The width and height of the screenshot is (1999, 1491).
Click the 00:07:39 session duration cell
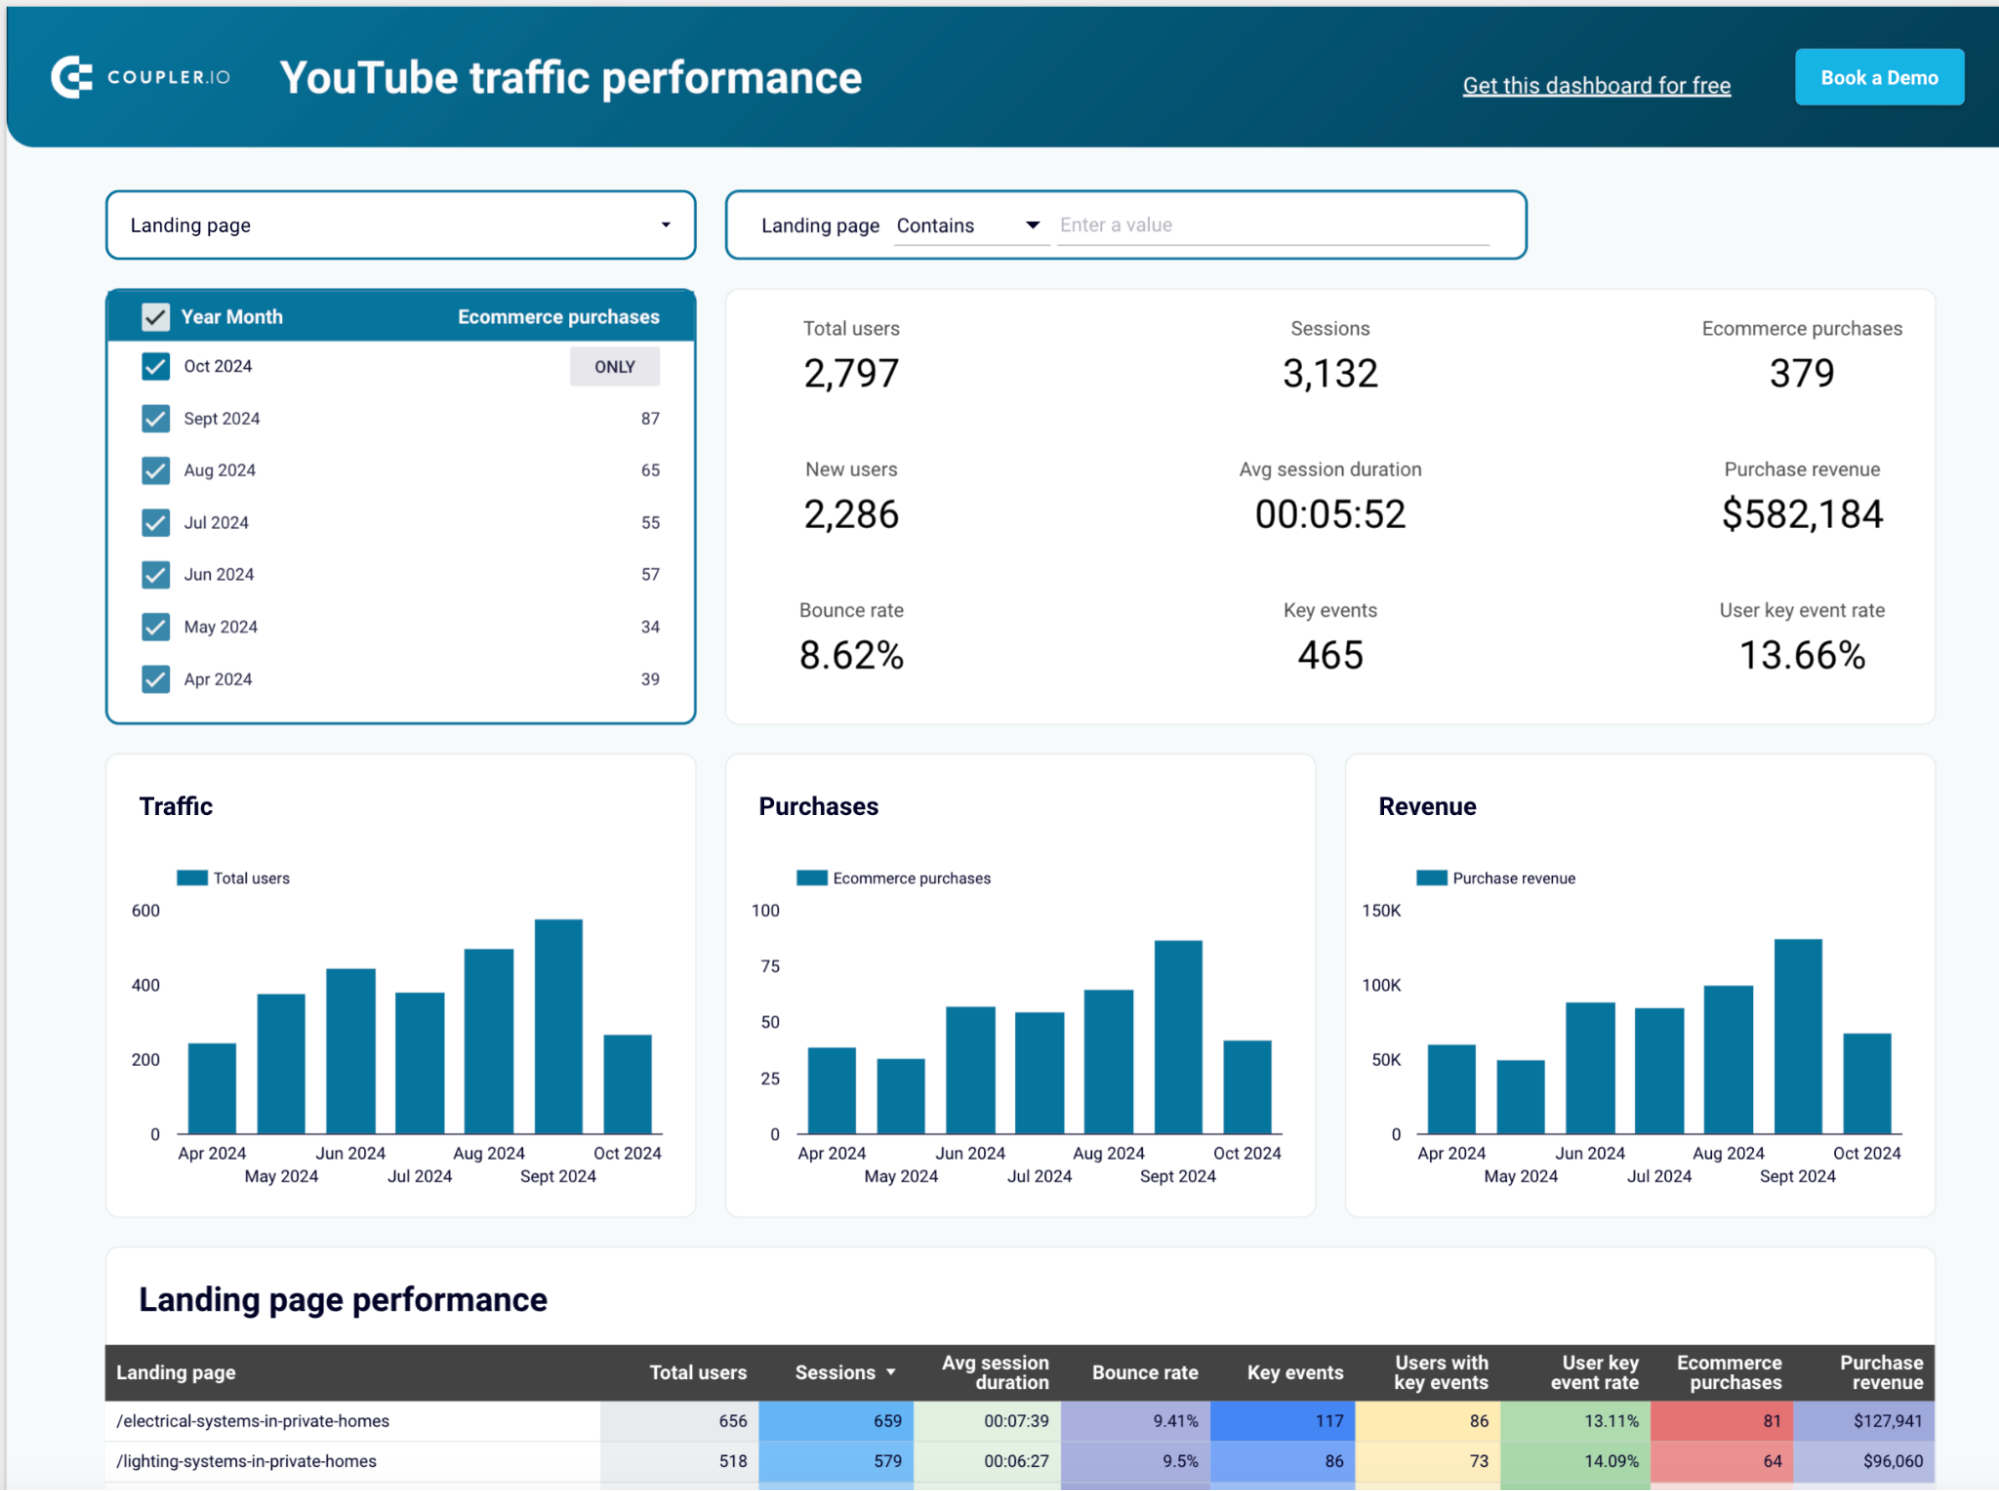(x=987, y=1420)
